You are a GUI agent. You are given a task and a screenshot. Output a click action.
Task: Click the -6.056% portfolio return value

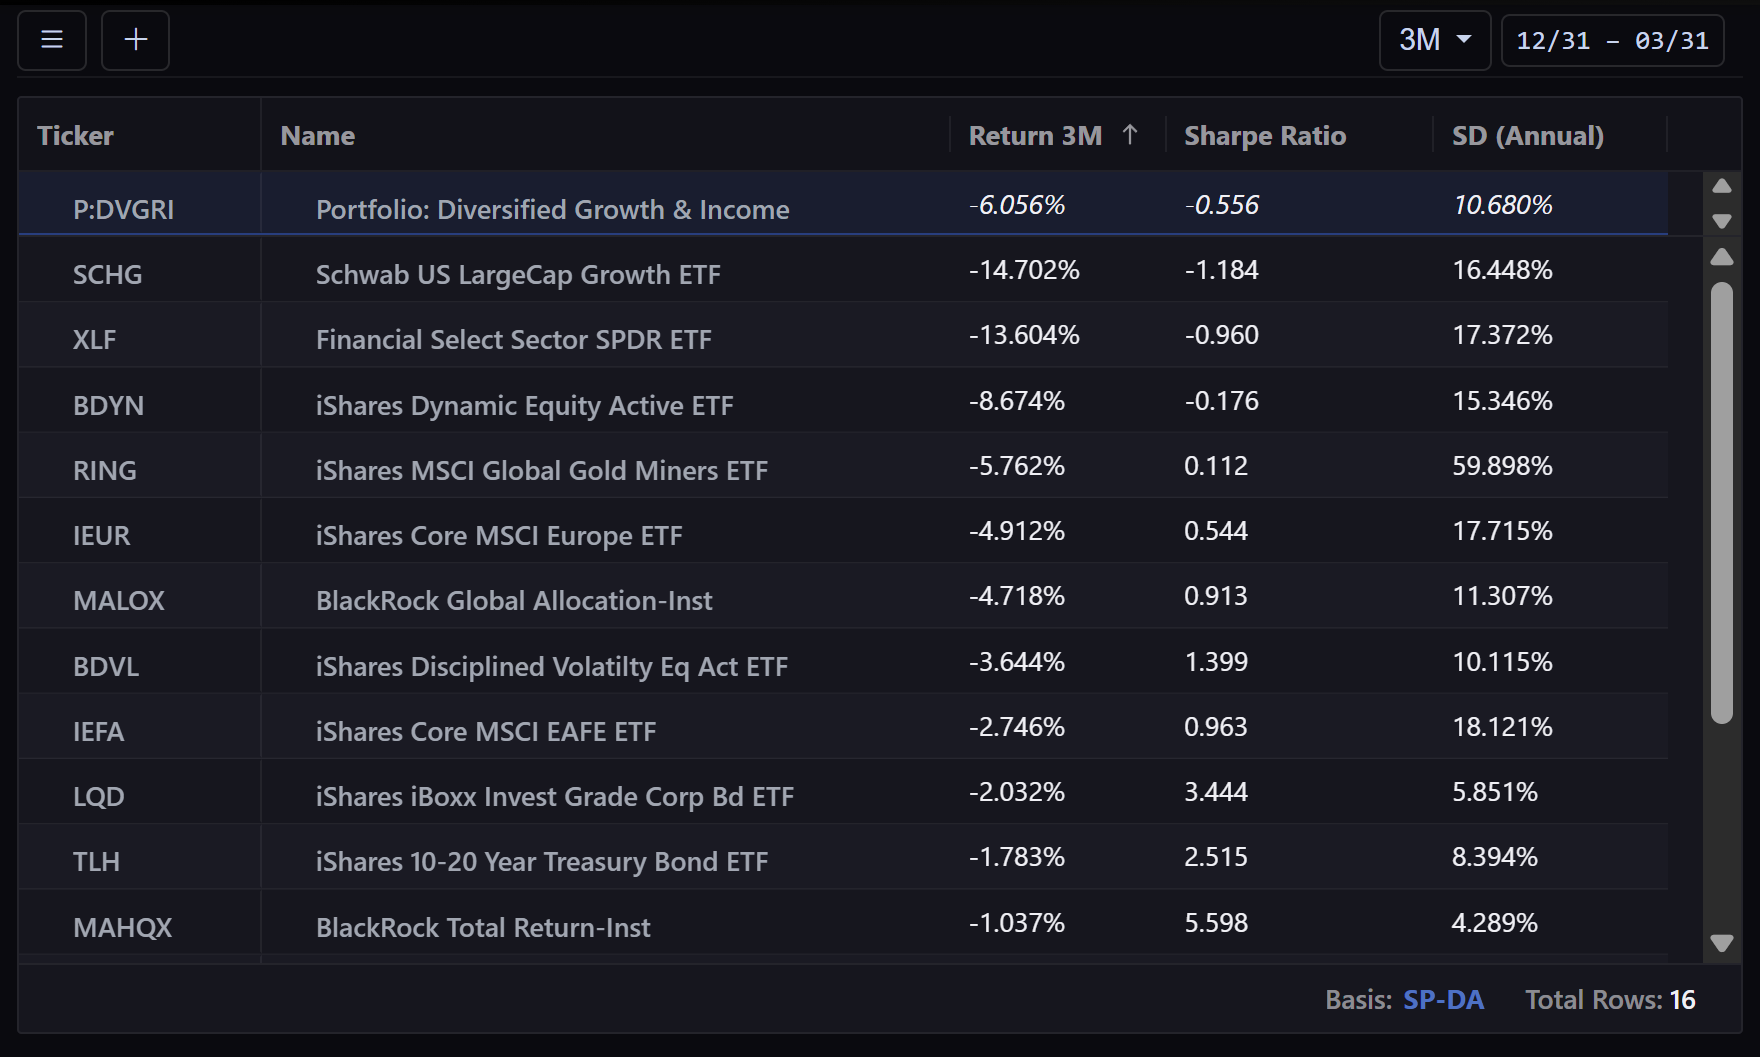pyautogui.click(x=1017, y=205)
